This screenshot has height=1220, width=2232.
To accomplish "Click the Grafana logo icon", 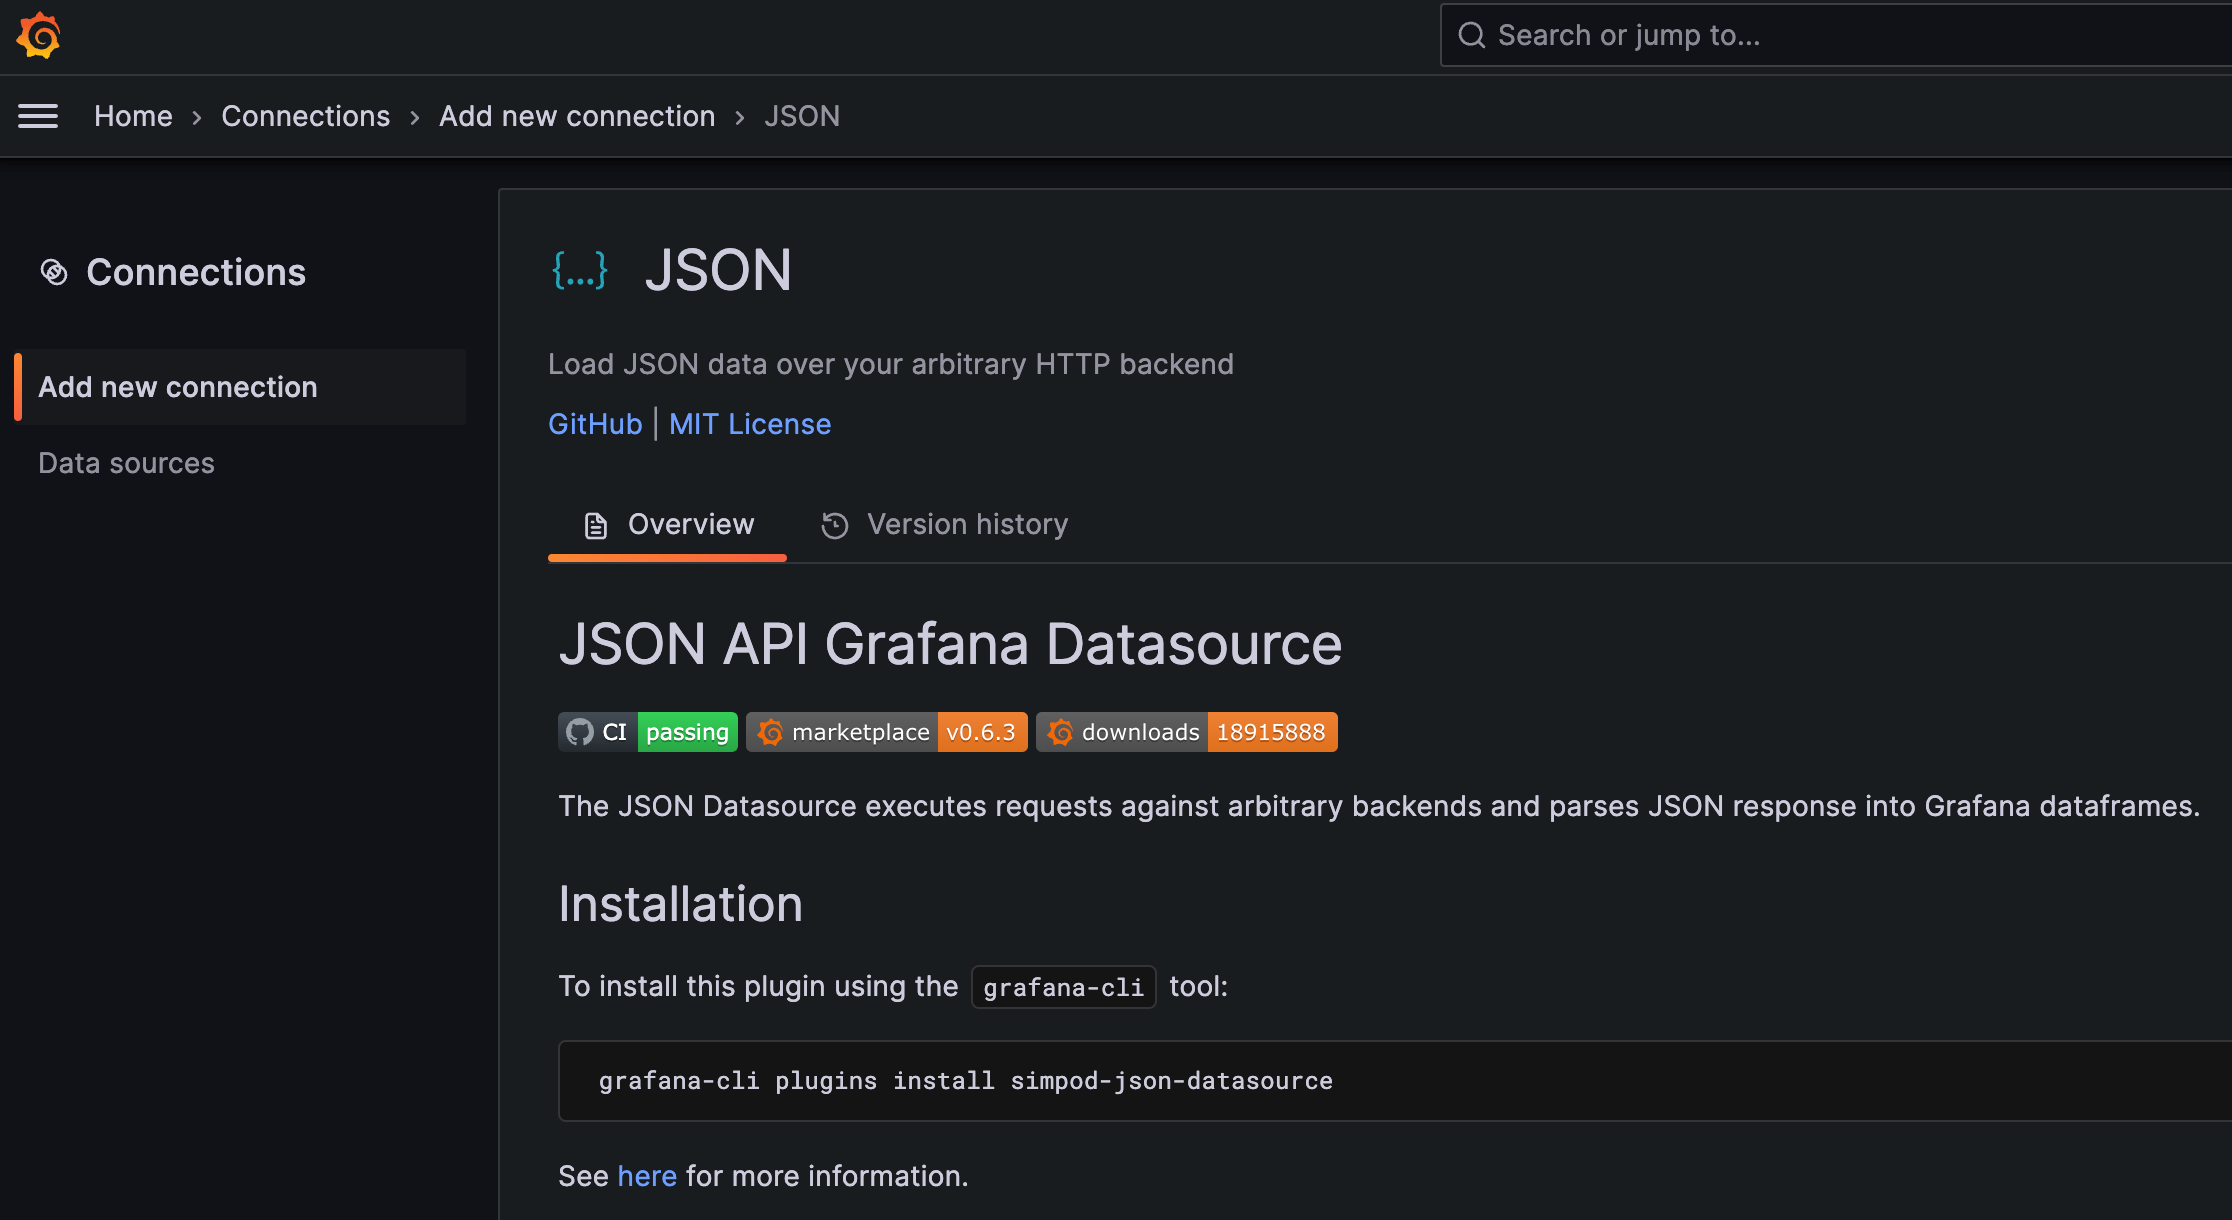I will [39, 36].
